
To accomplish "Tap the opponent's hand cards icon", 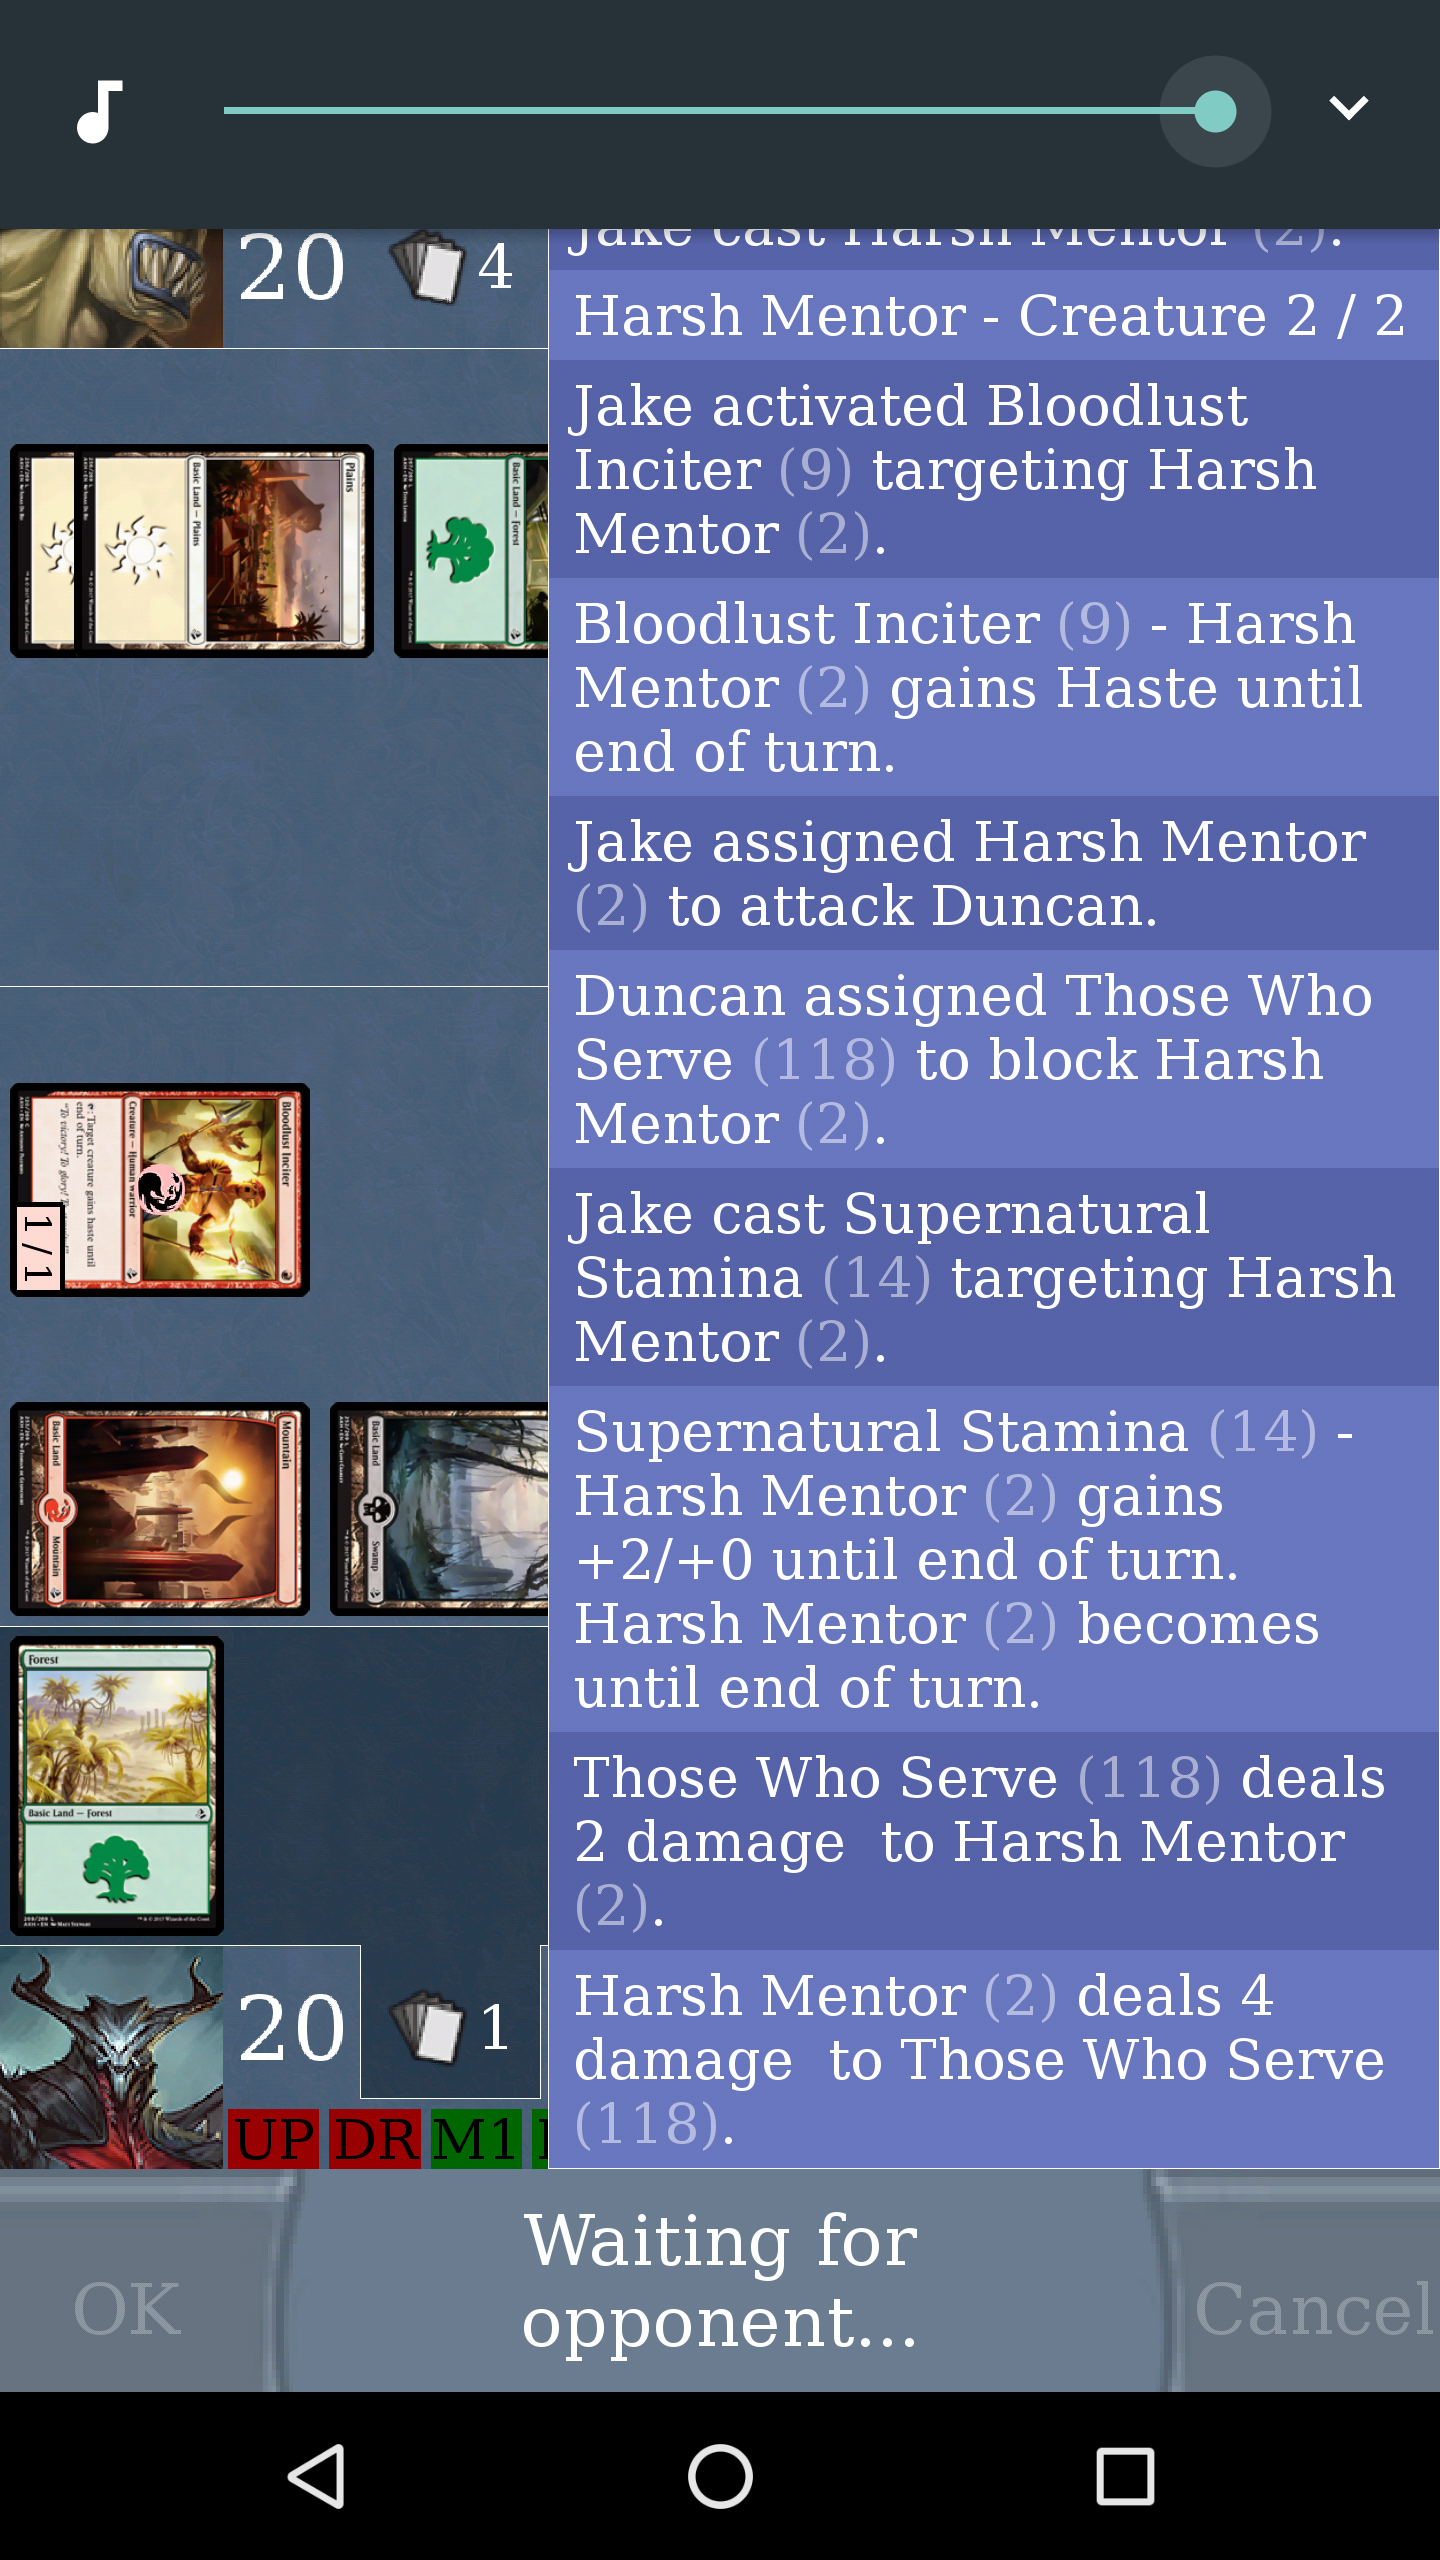I will [427, 266].
